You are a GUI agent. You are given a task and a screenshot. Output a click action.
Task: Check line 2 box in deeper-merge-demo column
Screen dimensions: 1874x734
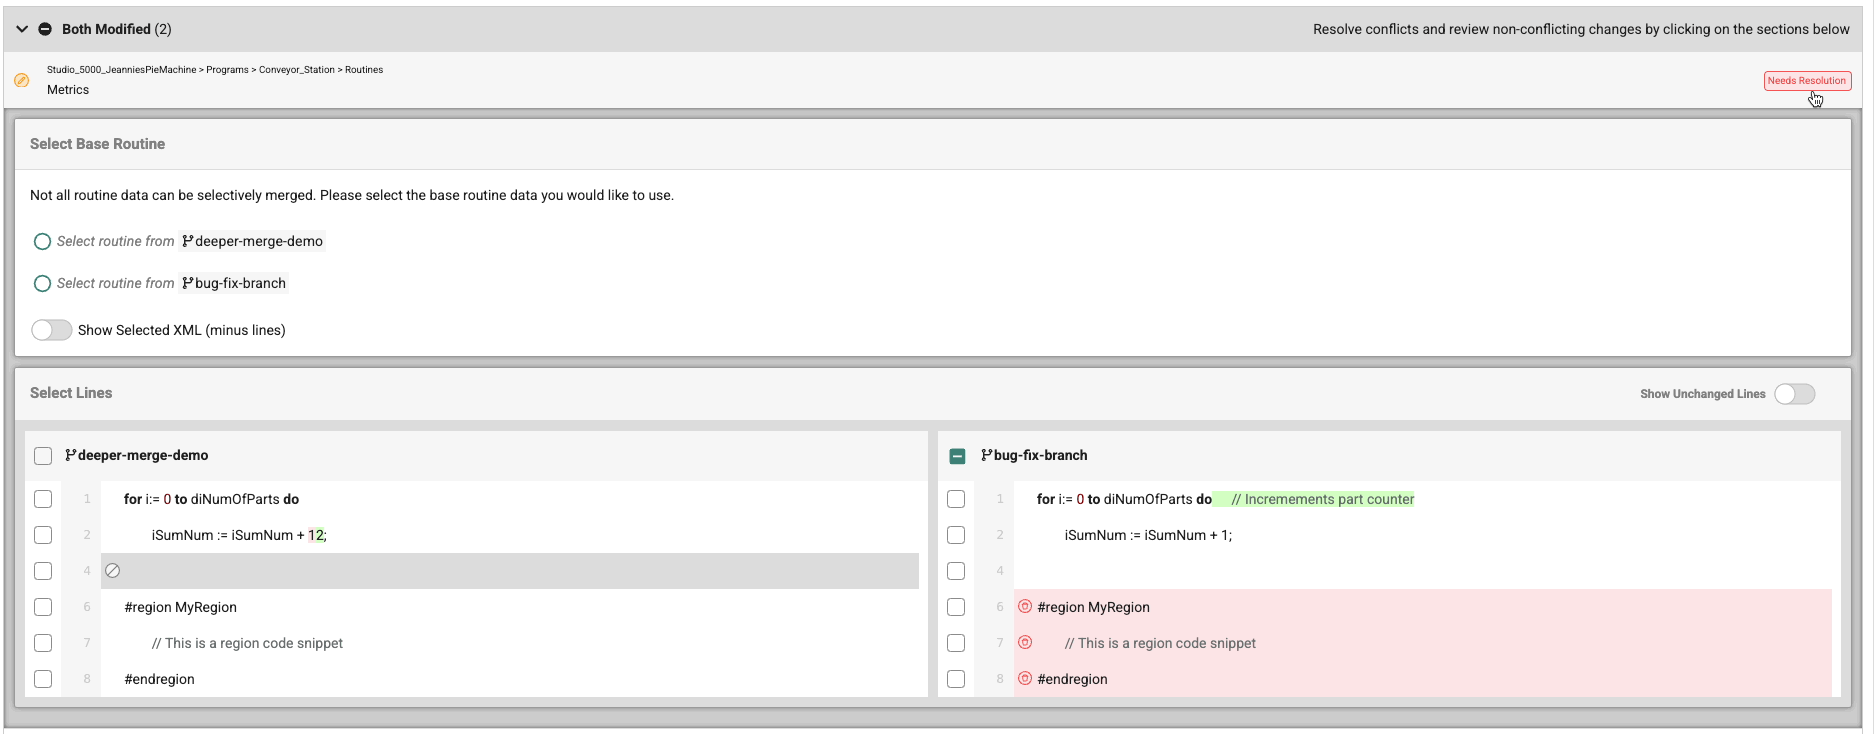(43, 535)
